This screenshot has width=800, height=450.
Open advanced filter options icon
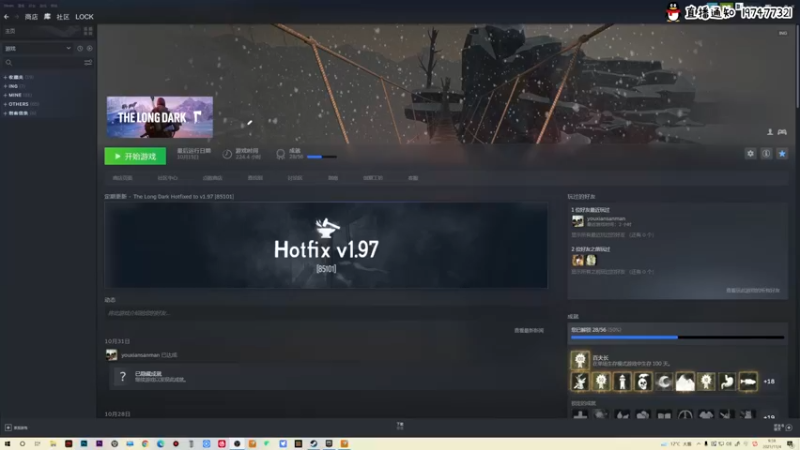tap(88, 62)
